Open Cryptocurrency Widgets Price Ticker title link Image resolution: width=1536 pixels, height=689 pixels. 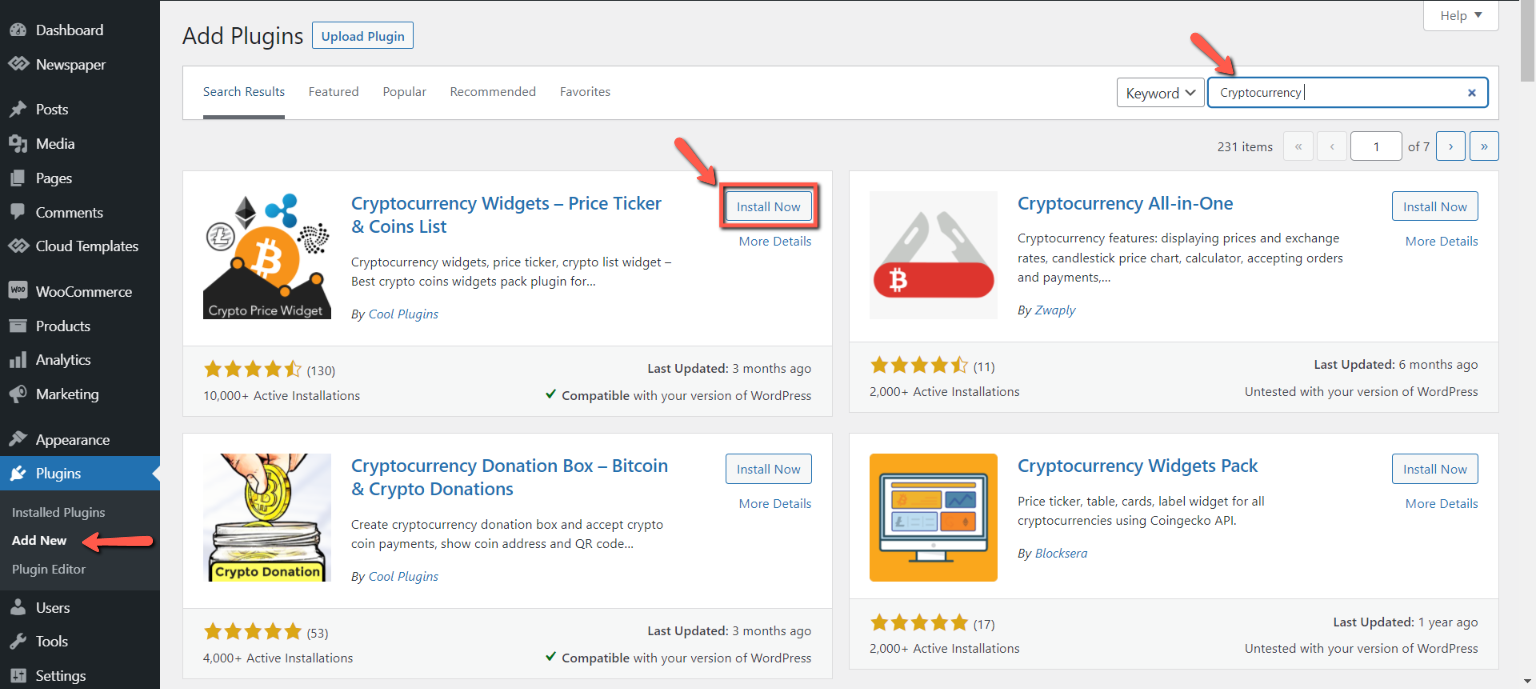pyautogui.click(x=506, y=215)
